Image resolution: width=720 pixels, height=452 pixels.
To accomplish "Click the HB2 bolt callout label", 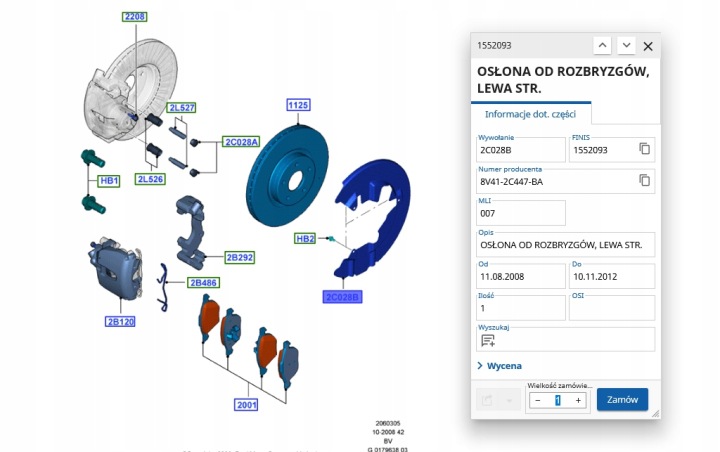I will [305, 238].
